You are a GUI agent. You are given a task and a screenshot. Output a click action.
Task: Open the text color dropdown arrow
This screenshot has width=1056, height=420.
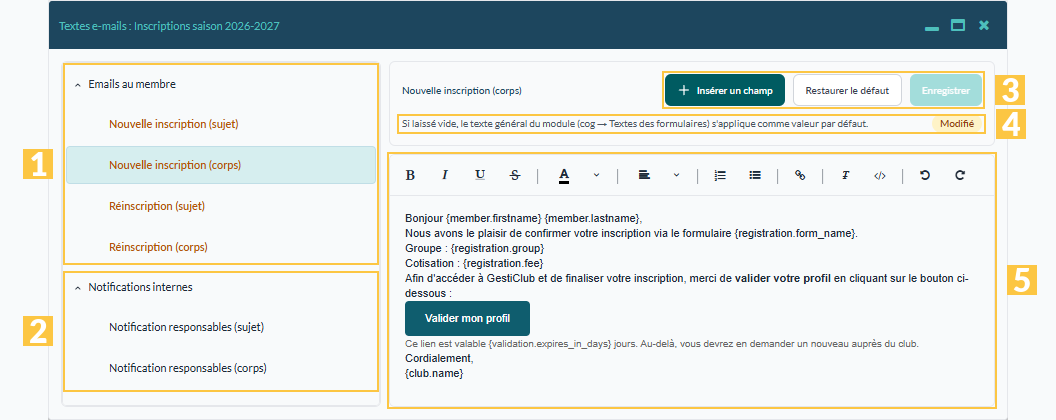[596, 175]
